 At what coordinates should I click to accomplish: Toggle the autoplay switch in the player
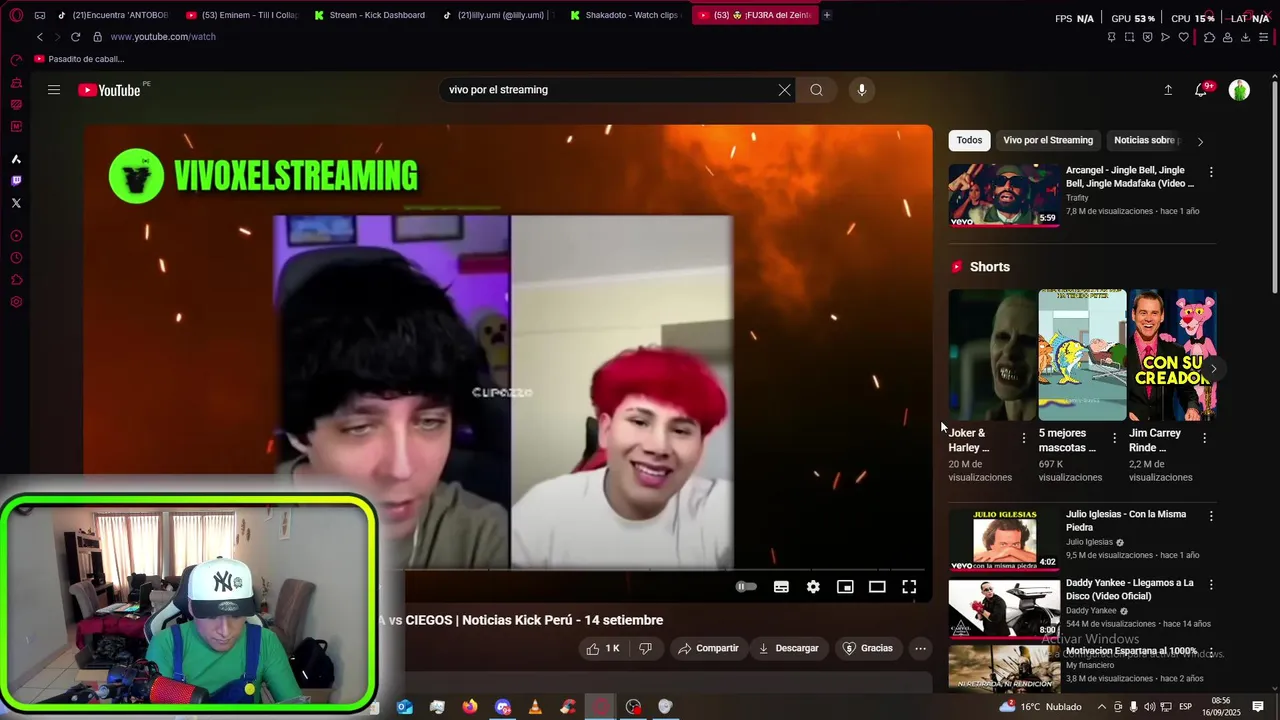coord(746,587)
